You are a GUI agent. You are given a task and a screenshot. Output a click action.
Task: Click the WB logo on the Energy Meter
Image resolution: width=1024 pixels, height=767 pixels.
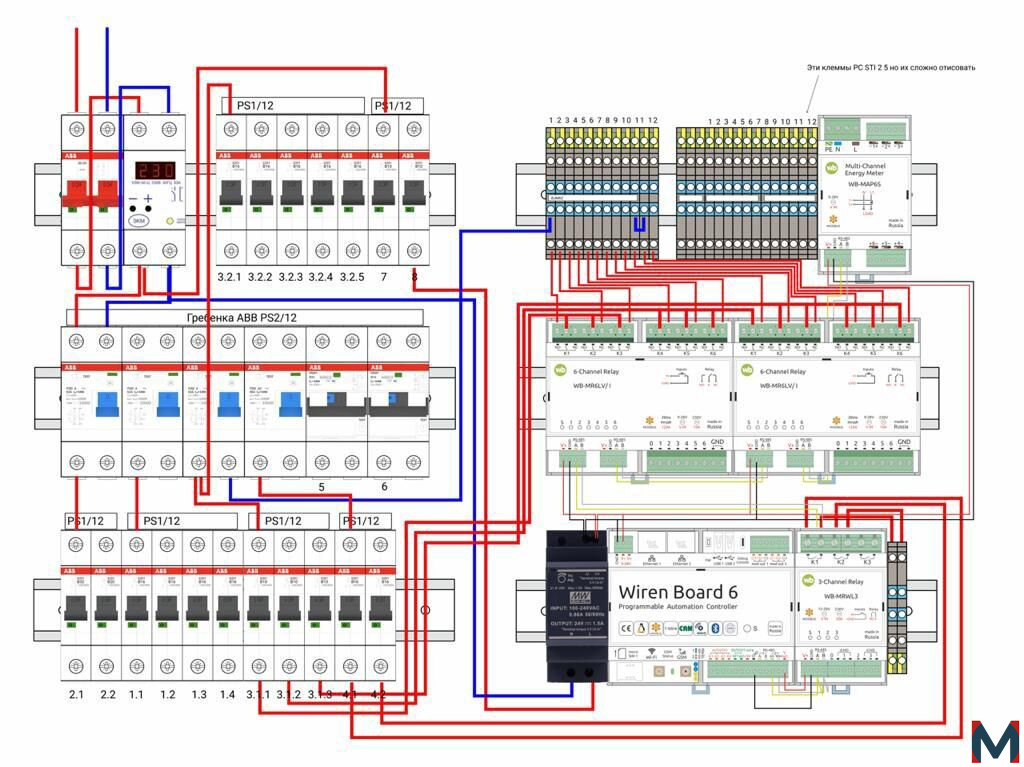832,168
